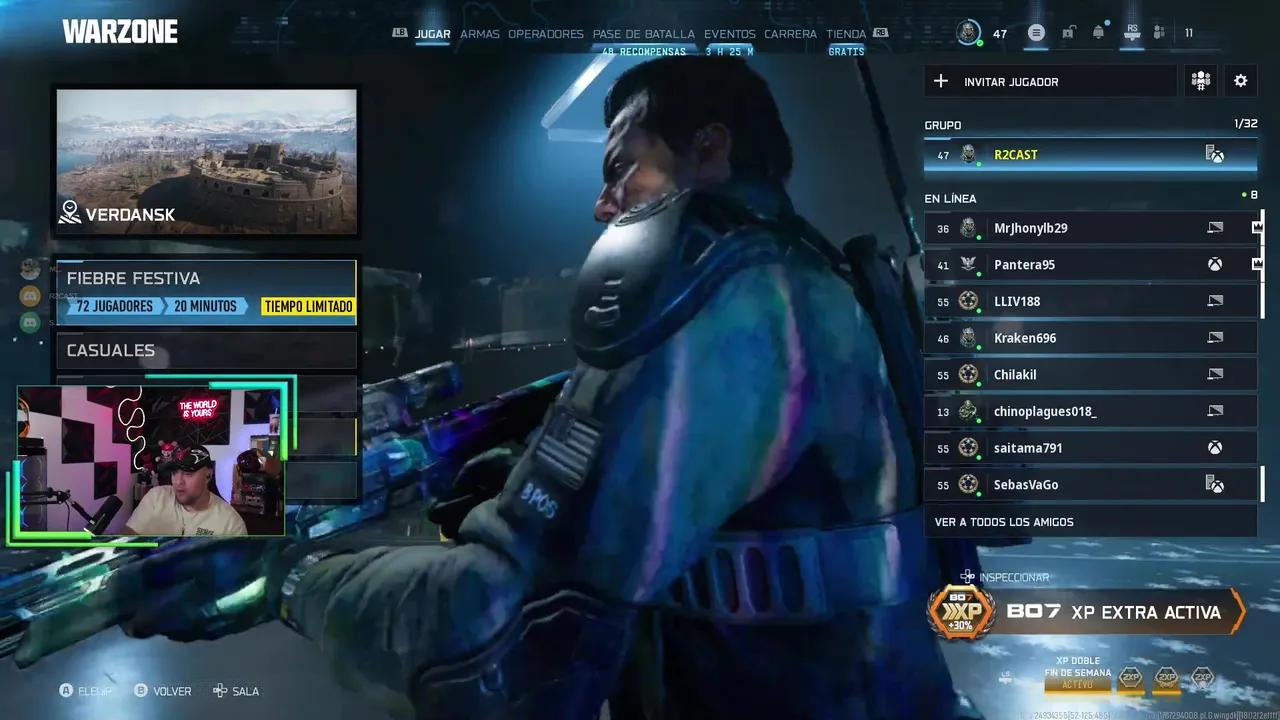Click the crown icon beside MrJhonylb29
This screenshot has width=1280, height=720.
(1257, 228)
